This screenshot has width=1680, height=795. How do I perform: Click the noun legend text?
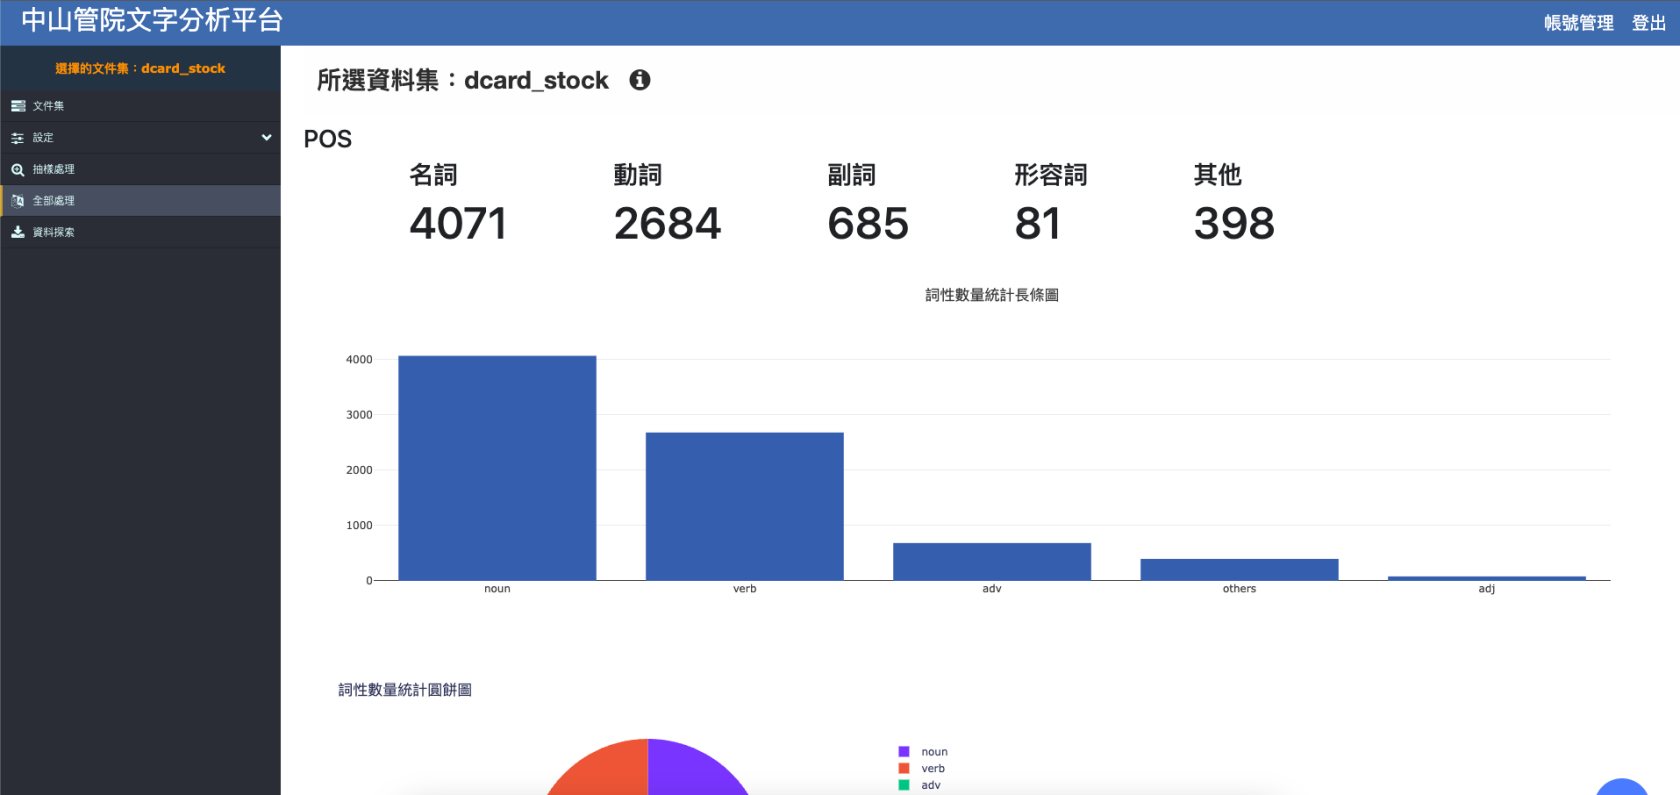point(935,752)
